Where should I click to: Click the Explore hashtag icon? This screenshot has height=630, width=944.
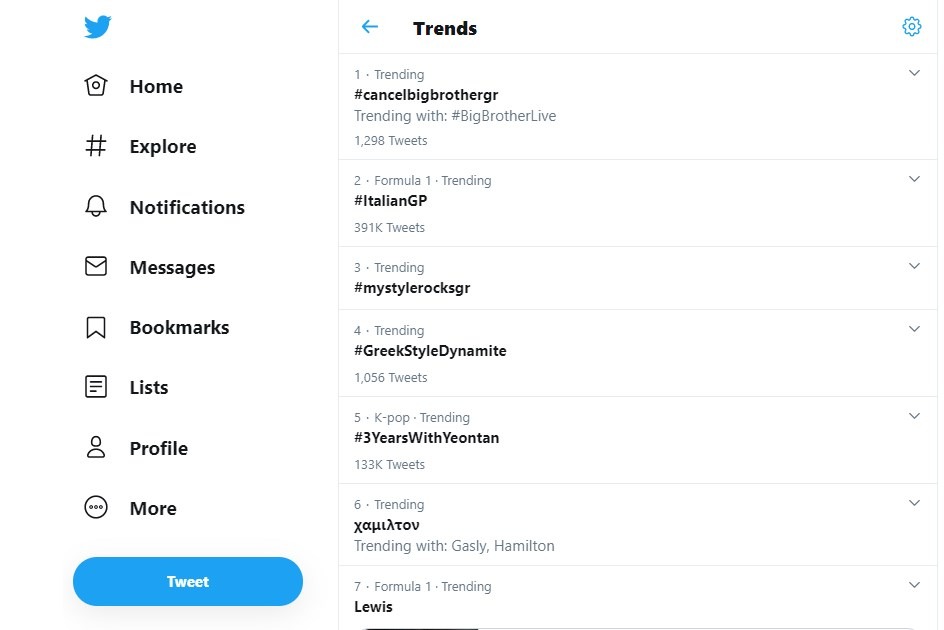click(x=96, y=146)
